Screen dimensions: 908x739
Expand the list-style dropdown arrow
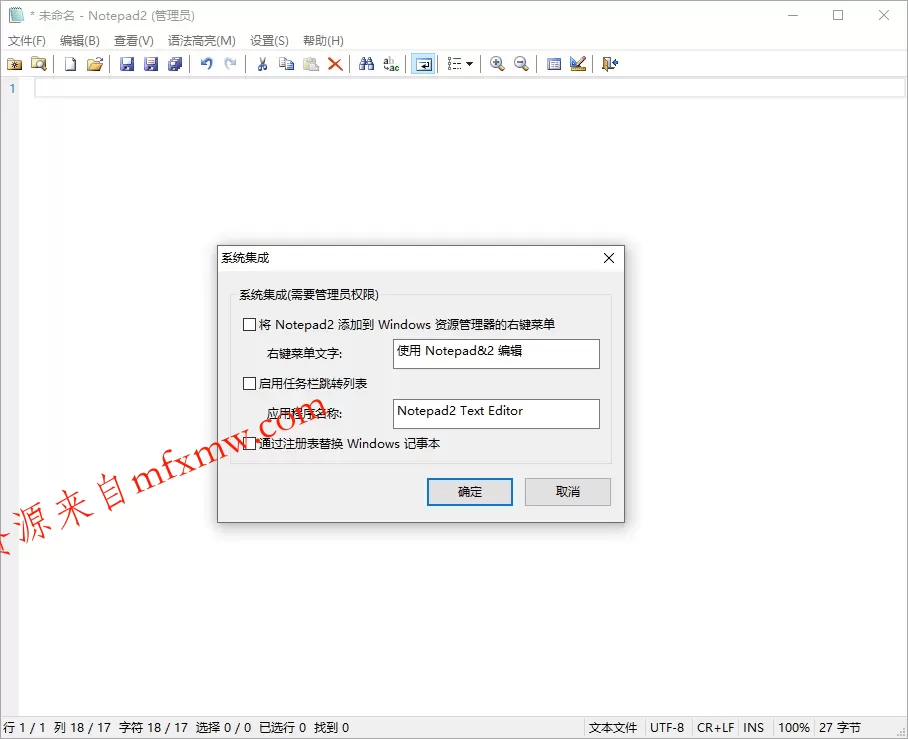(x=470, y=64)
